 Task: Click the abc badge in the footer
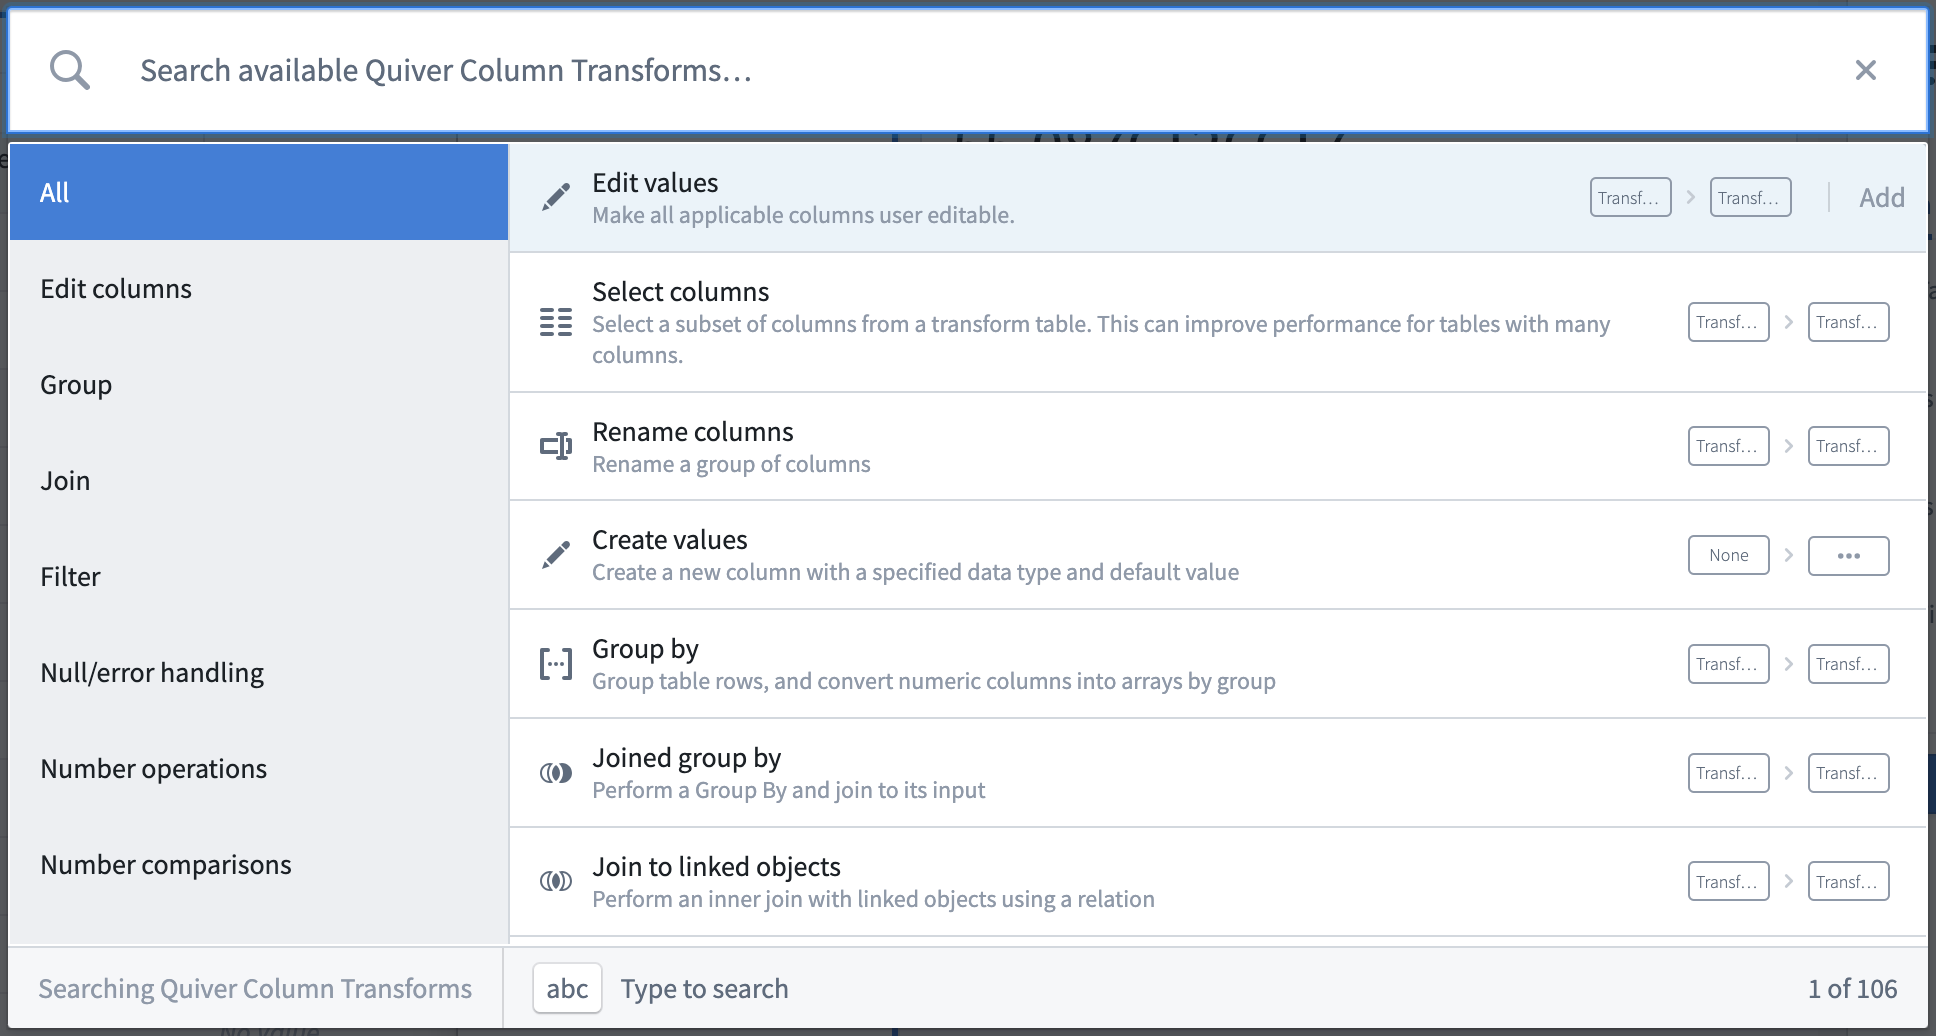[567, 988]
